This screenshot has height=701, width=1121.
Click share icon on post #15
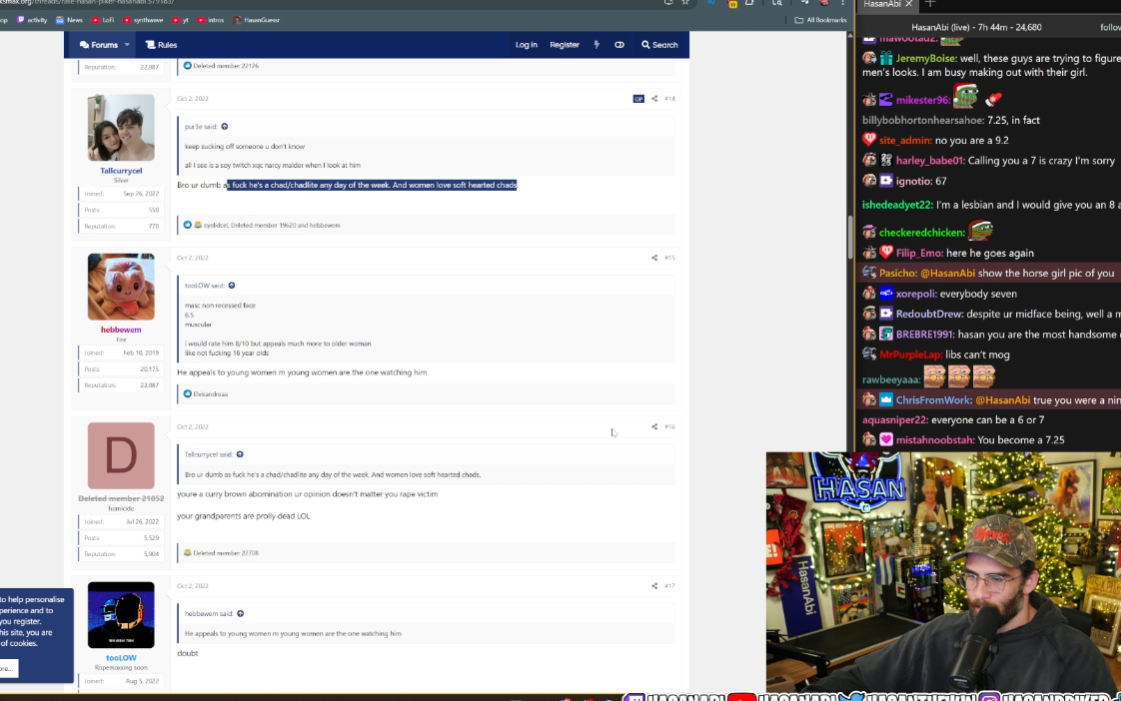click(654, 258)
